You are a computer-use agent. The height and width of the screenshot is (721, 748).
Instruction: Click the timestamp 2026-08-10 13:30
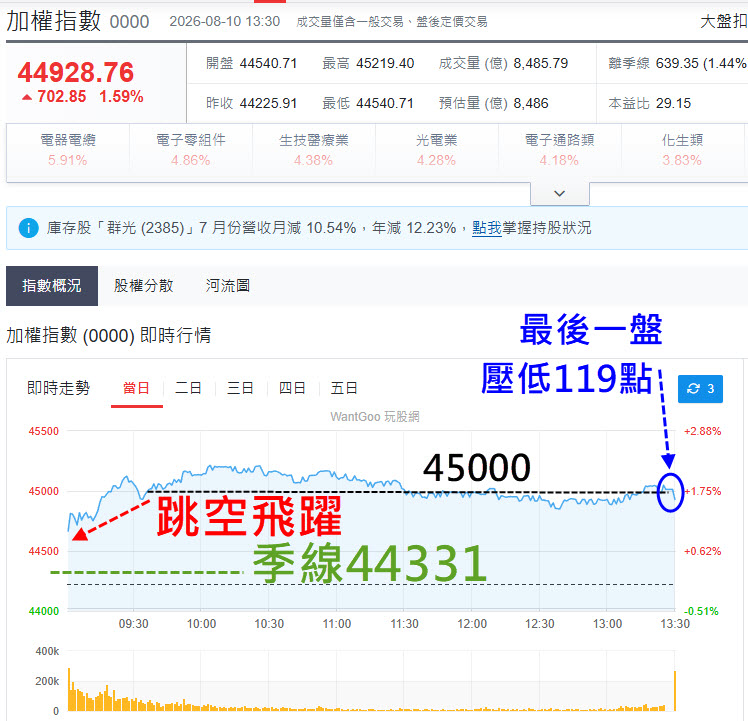pos(224,21)
